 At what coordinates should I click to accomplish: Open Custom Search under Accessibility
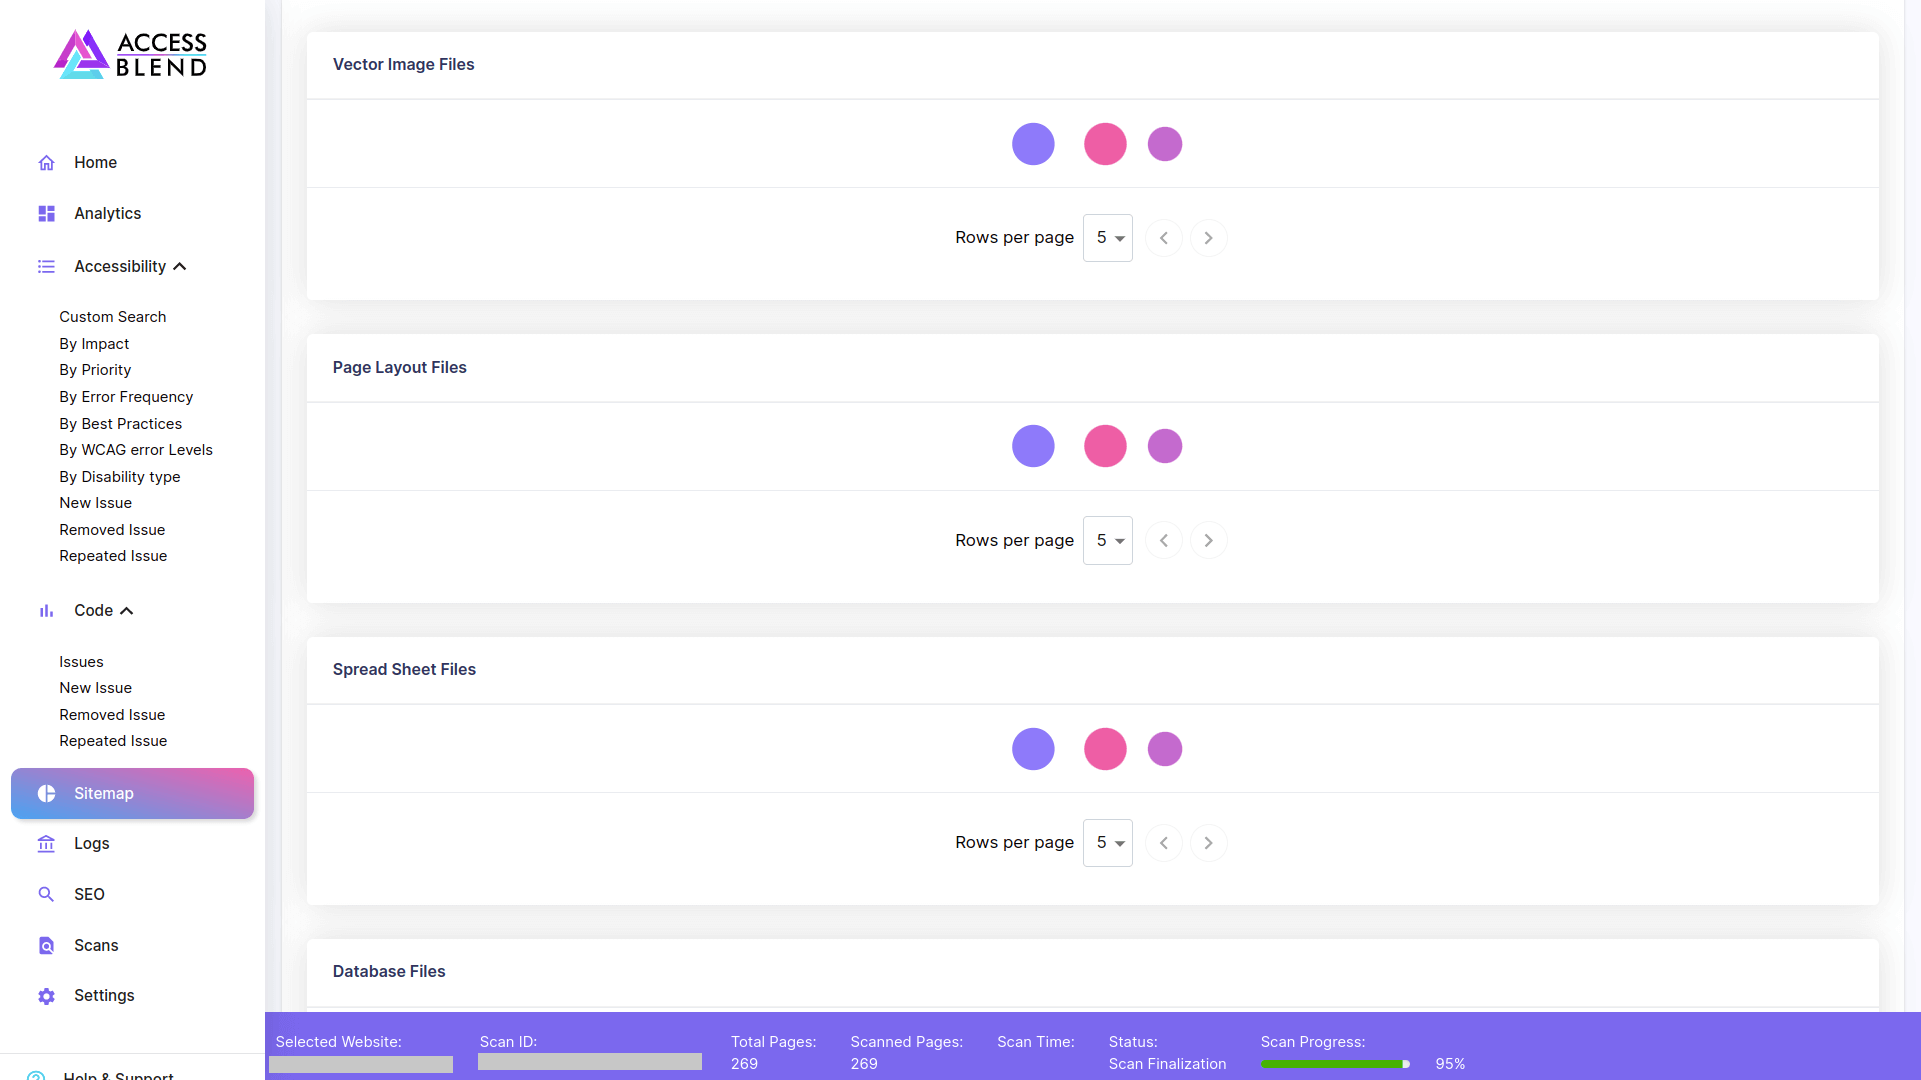tap(112, 317)
